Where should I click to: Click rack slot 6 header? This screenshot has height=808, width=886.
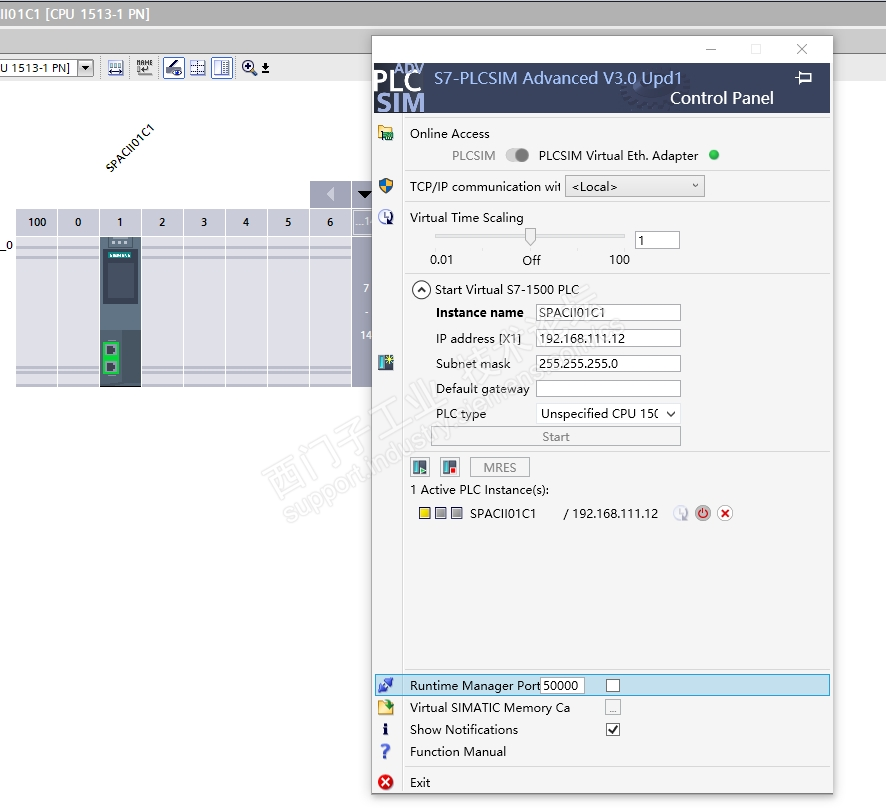pos(330,222)
